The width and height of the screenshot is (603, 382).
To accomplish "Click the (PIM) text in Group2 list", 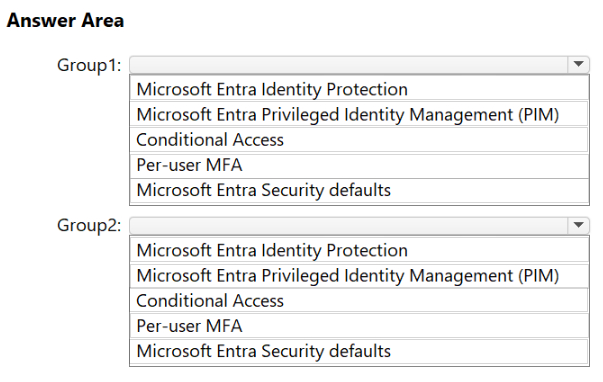I will coord(538,276).
